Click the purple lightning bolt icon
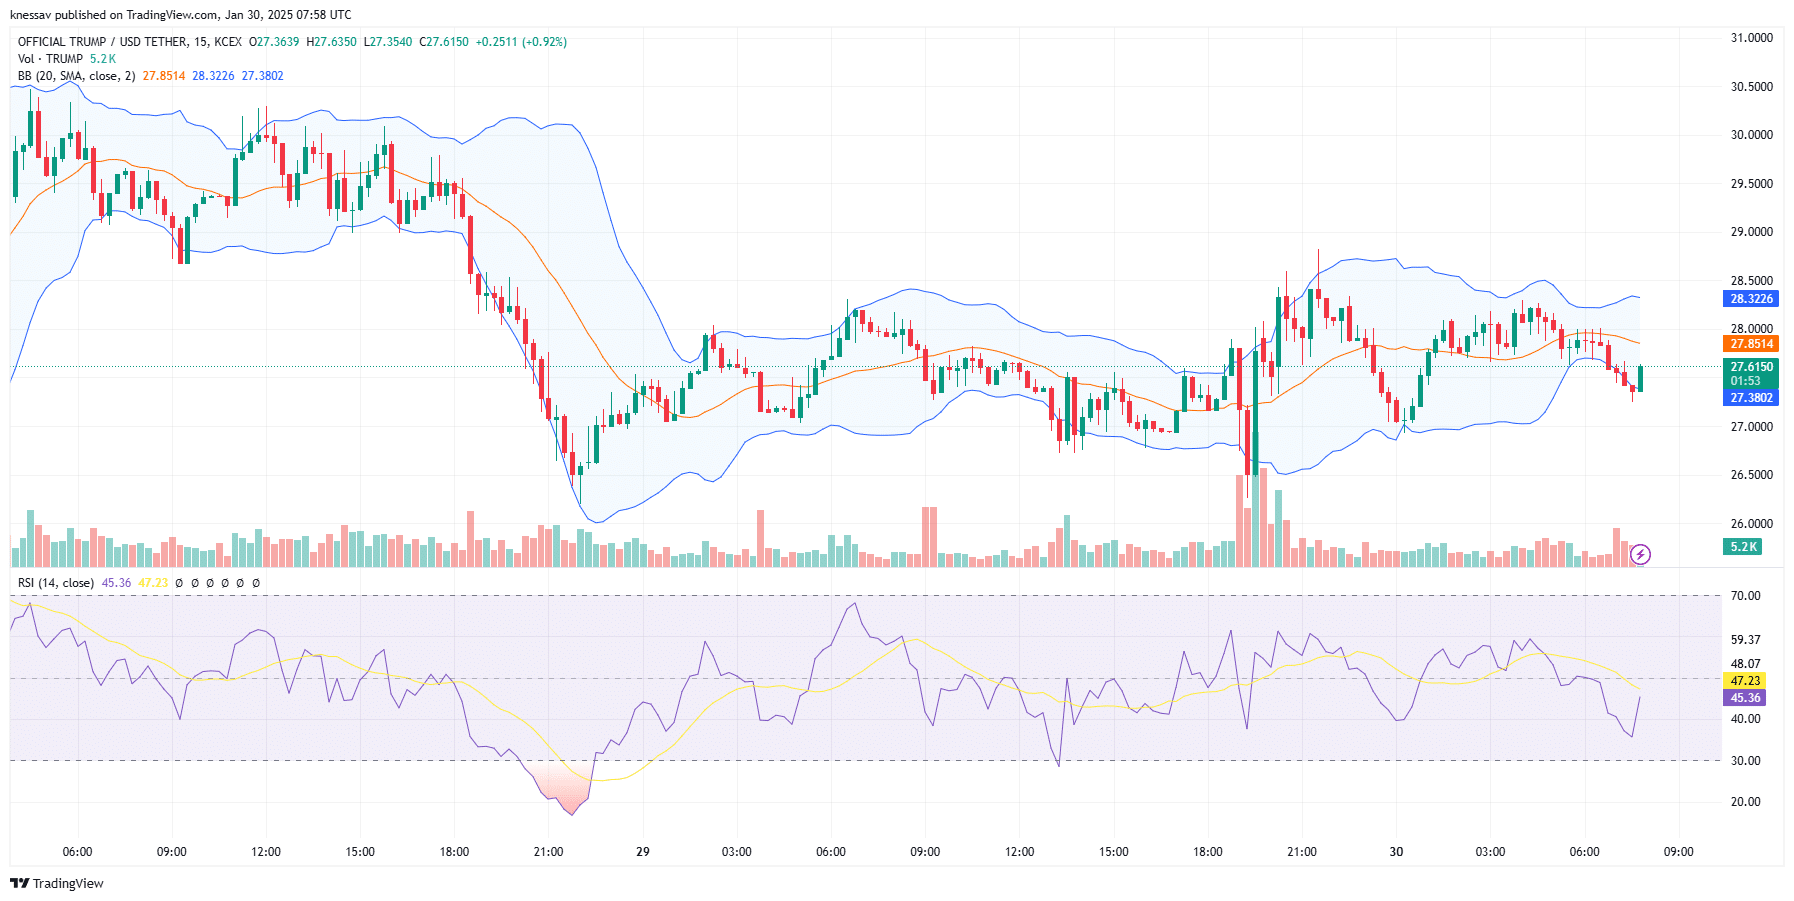Viewport: 1794px width, 901px height. click(1640, 554)
